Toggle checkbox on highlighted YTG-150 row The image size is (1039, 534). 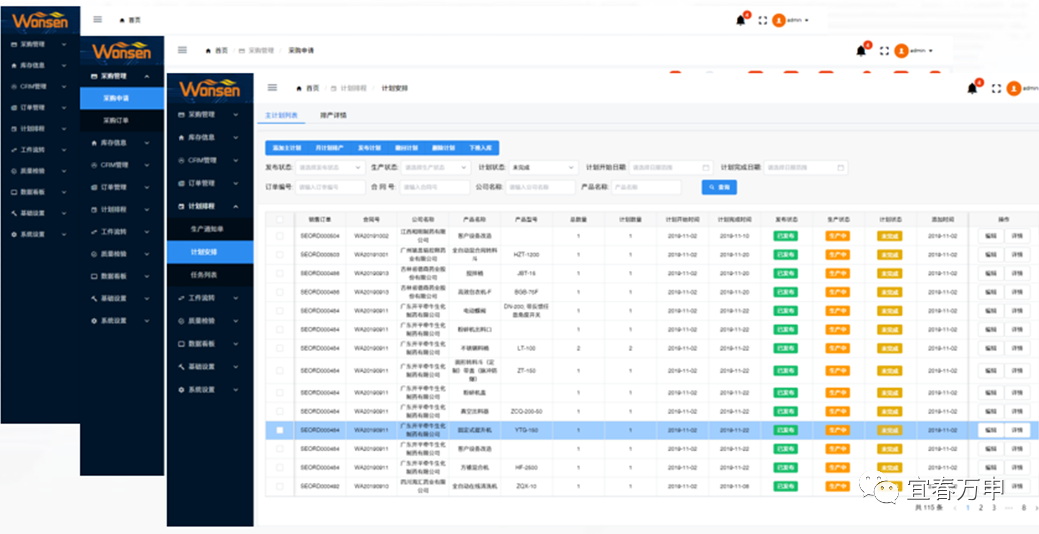pyautogui.click(x=280, y=430)
